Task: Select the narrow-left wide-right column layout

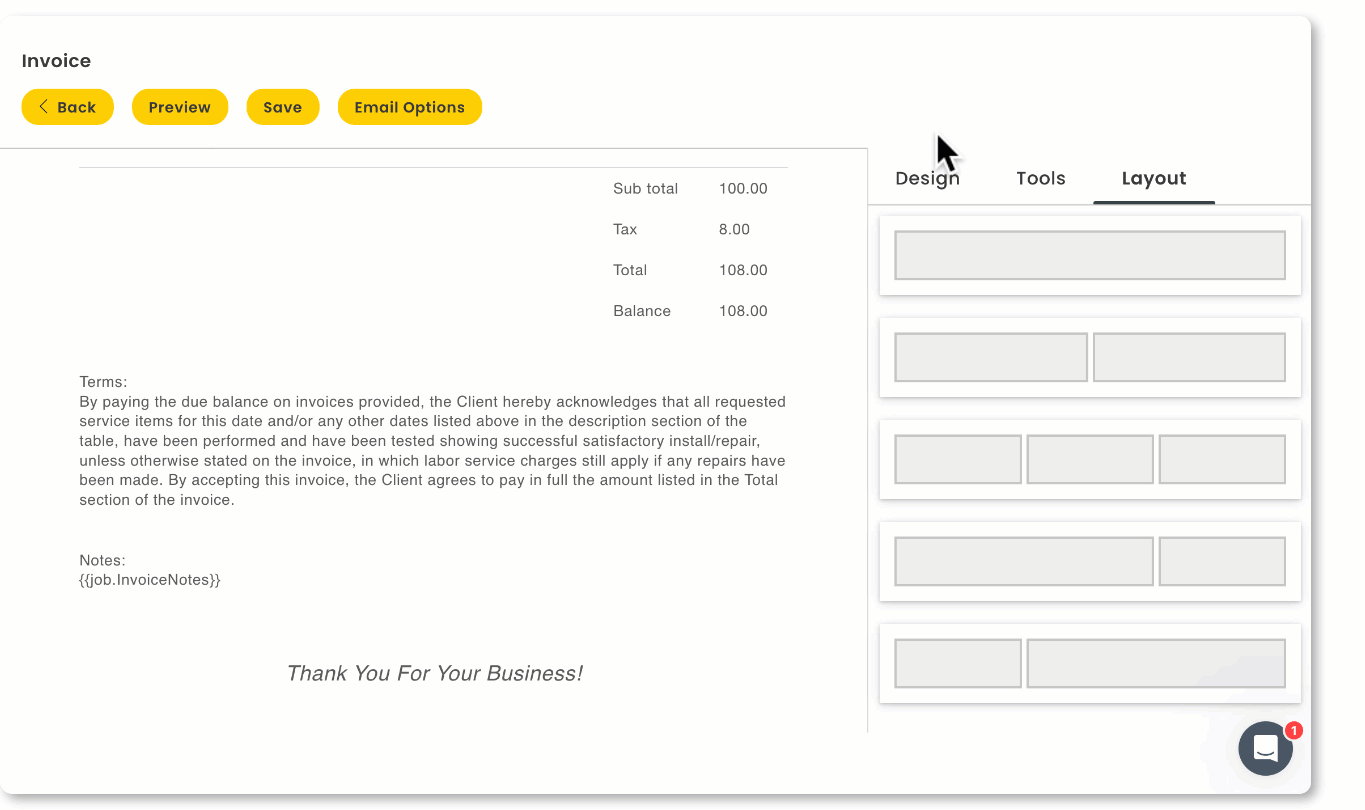Action: click(1089, 663)
